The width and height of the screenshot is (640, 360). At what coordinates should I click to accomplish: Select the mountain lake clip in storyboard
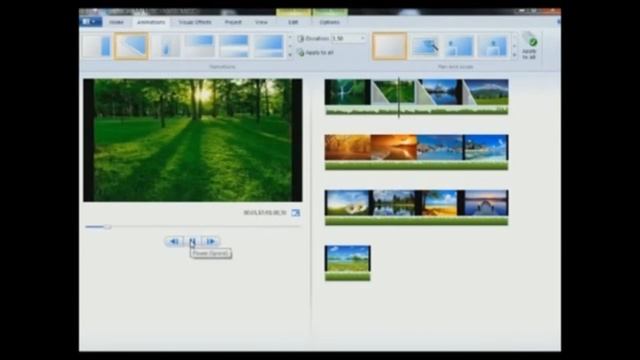[439, 92]
